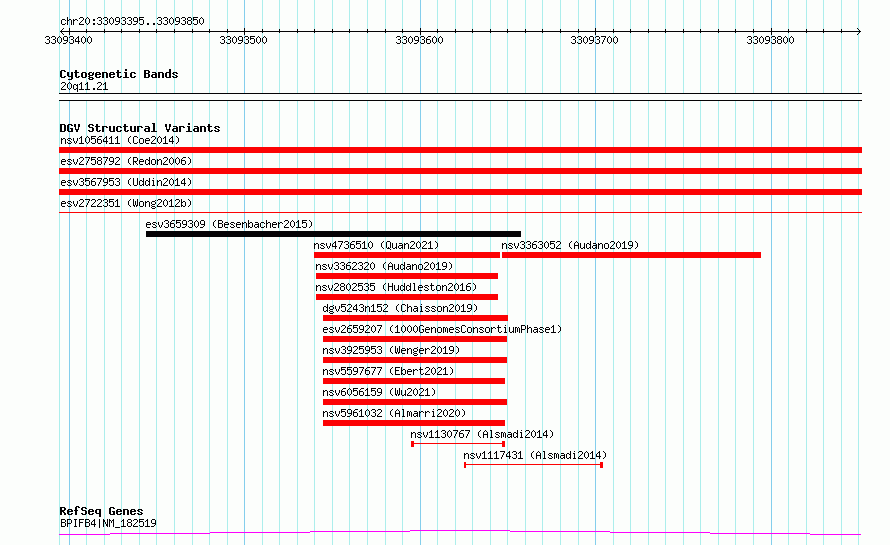Click the chr20:33093395..33093850 region label
The image size is (890, 545).
tap(132, 22)
